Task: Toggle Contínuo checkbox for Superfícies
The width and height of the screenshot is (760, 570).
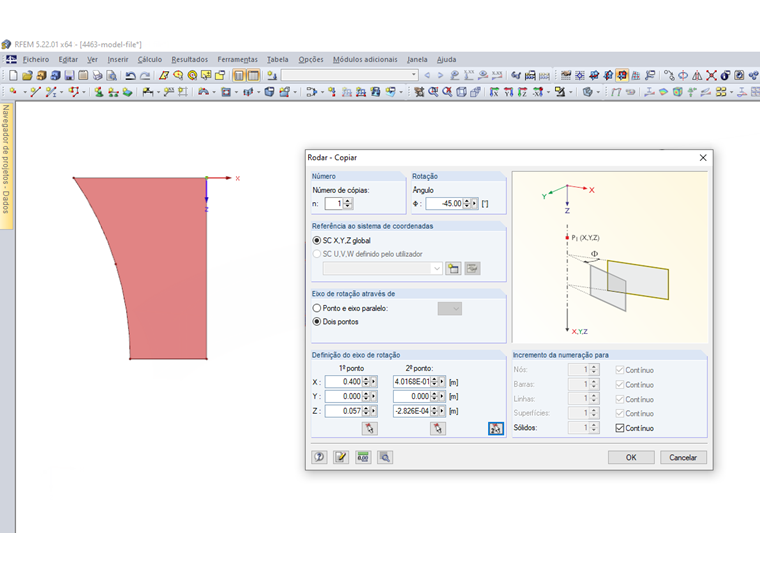Action: [619, 413]
